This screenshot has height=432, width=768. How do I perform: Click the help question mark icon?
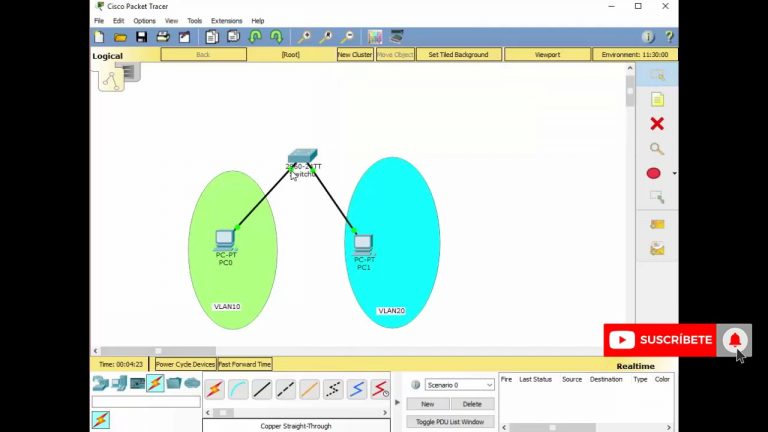coord(669,37)
